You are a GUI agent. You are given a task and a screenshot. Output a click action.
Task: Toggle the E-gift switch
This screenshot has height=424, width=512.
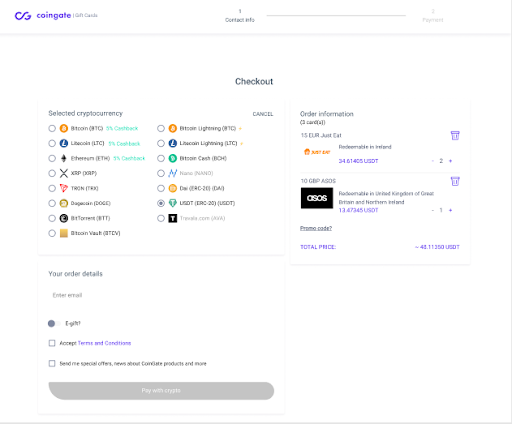[x=54, y=323]
